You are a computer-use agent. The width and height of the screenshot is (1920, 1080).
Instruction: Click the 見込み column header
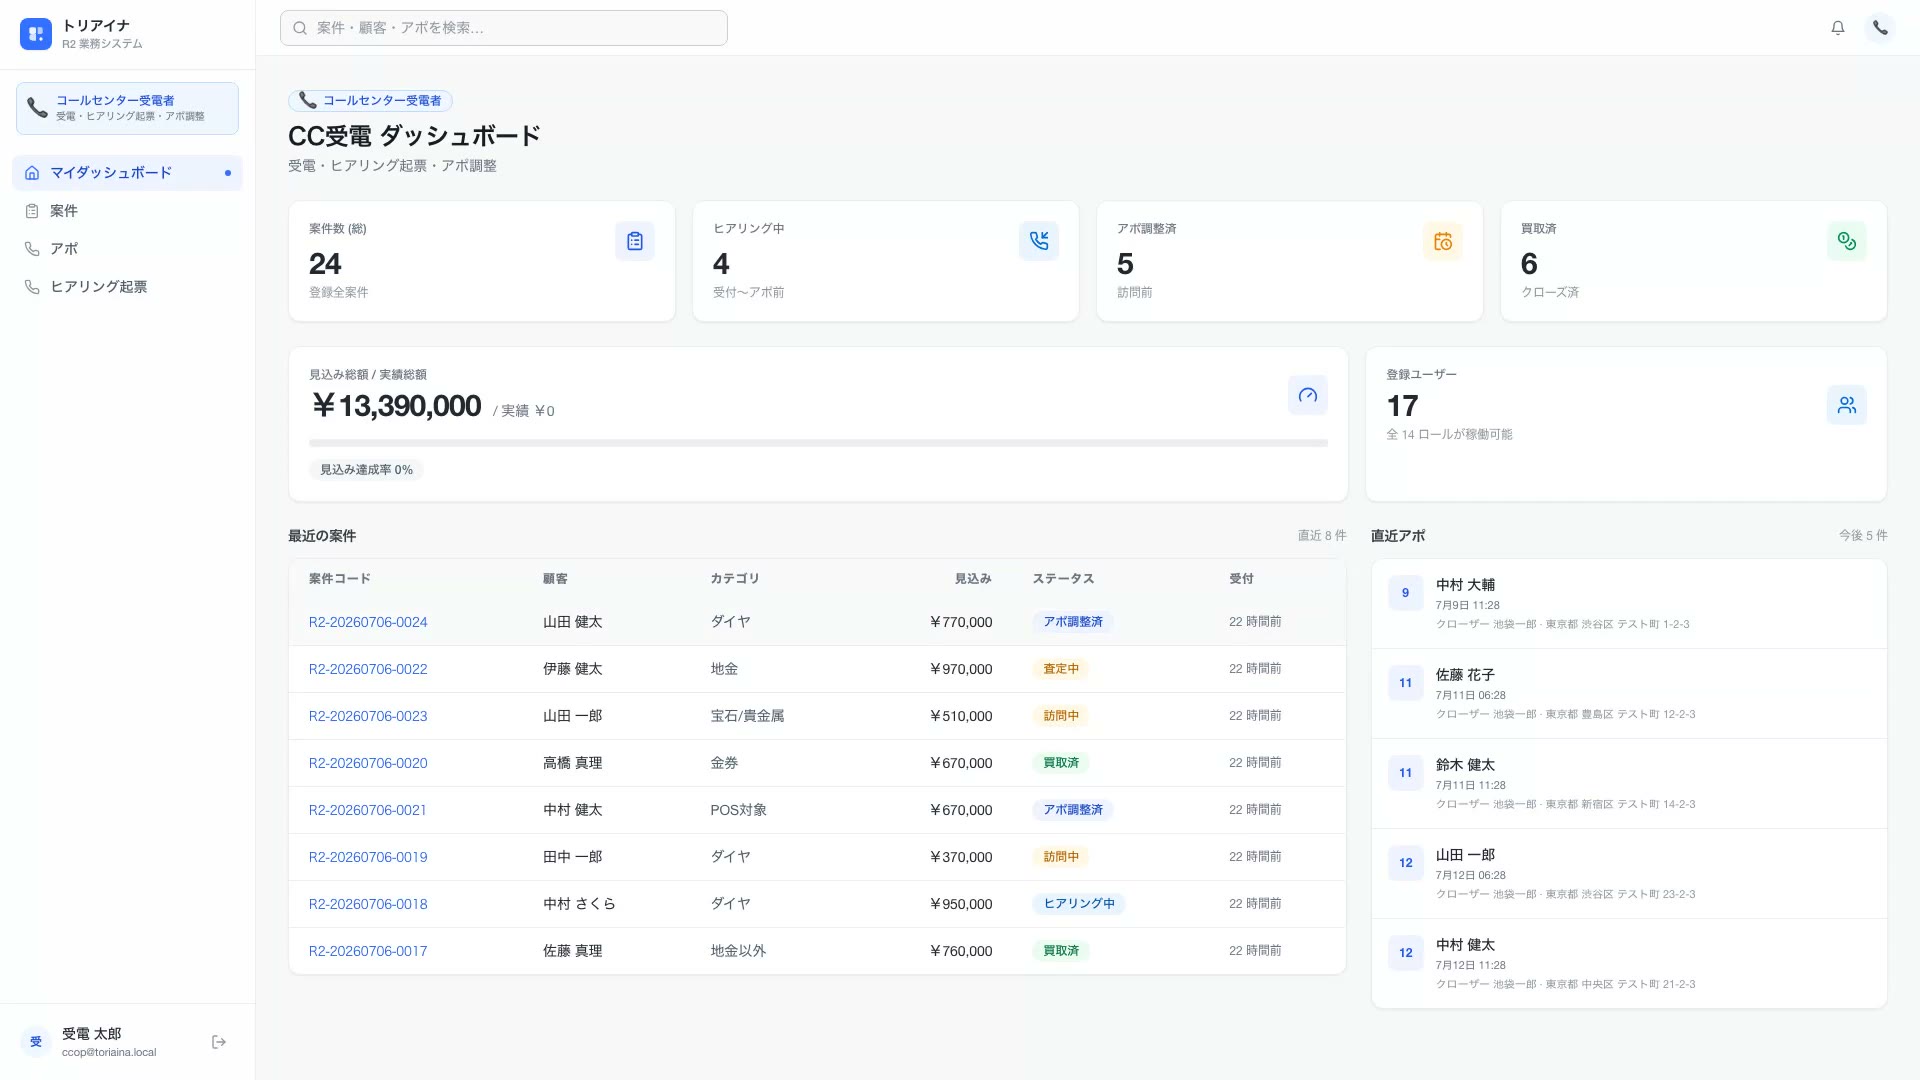point(973,579)
